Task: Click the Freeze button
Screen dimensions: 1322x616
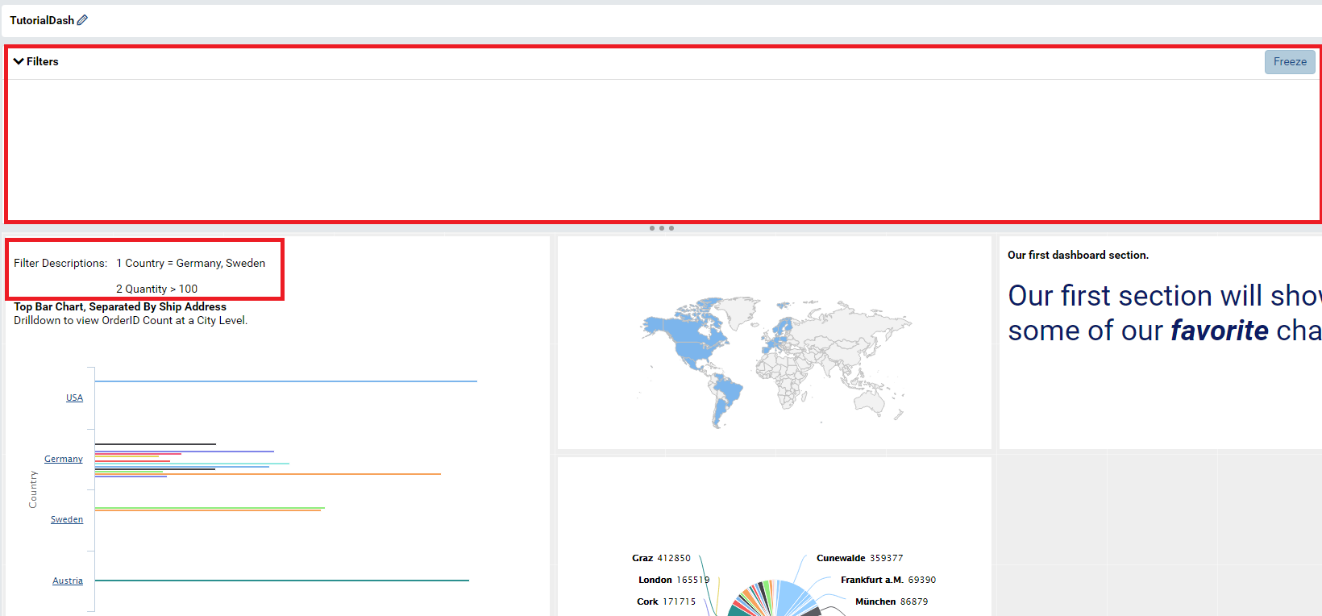Action: pyautogui.click(x=1290, y=62)
